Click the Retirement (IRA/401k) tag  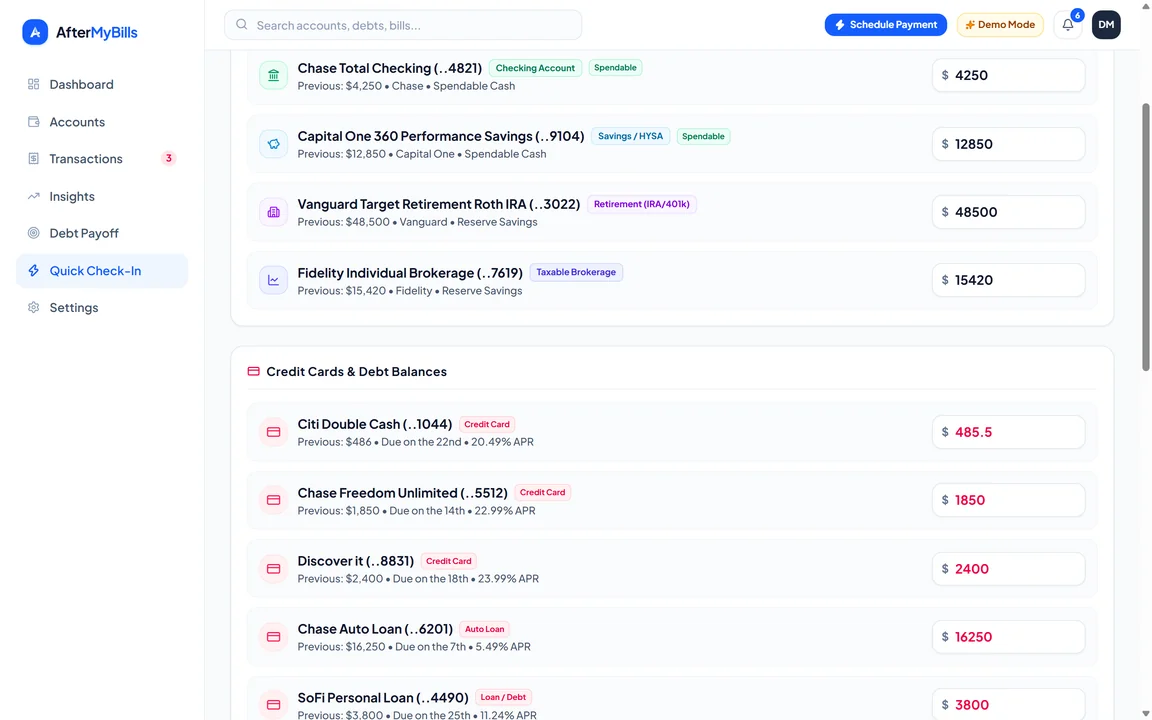(641, 204)
